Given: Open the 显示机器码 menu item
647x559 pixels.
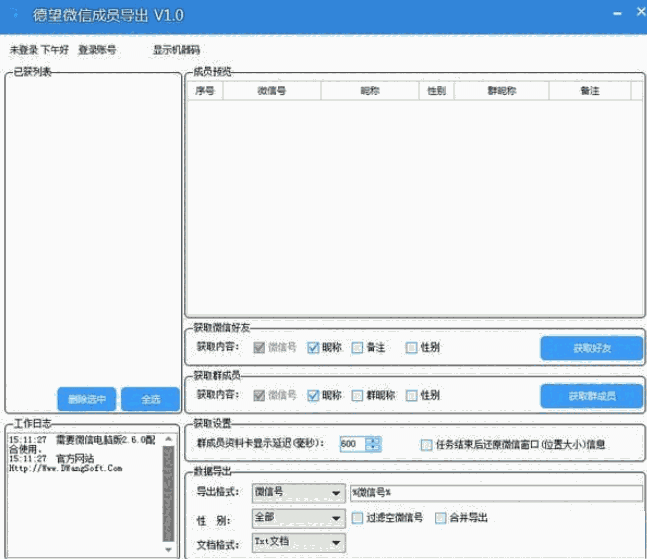Looking at the screenshot, I should click(176, 49).
